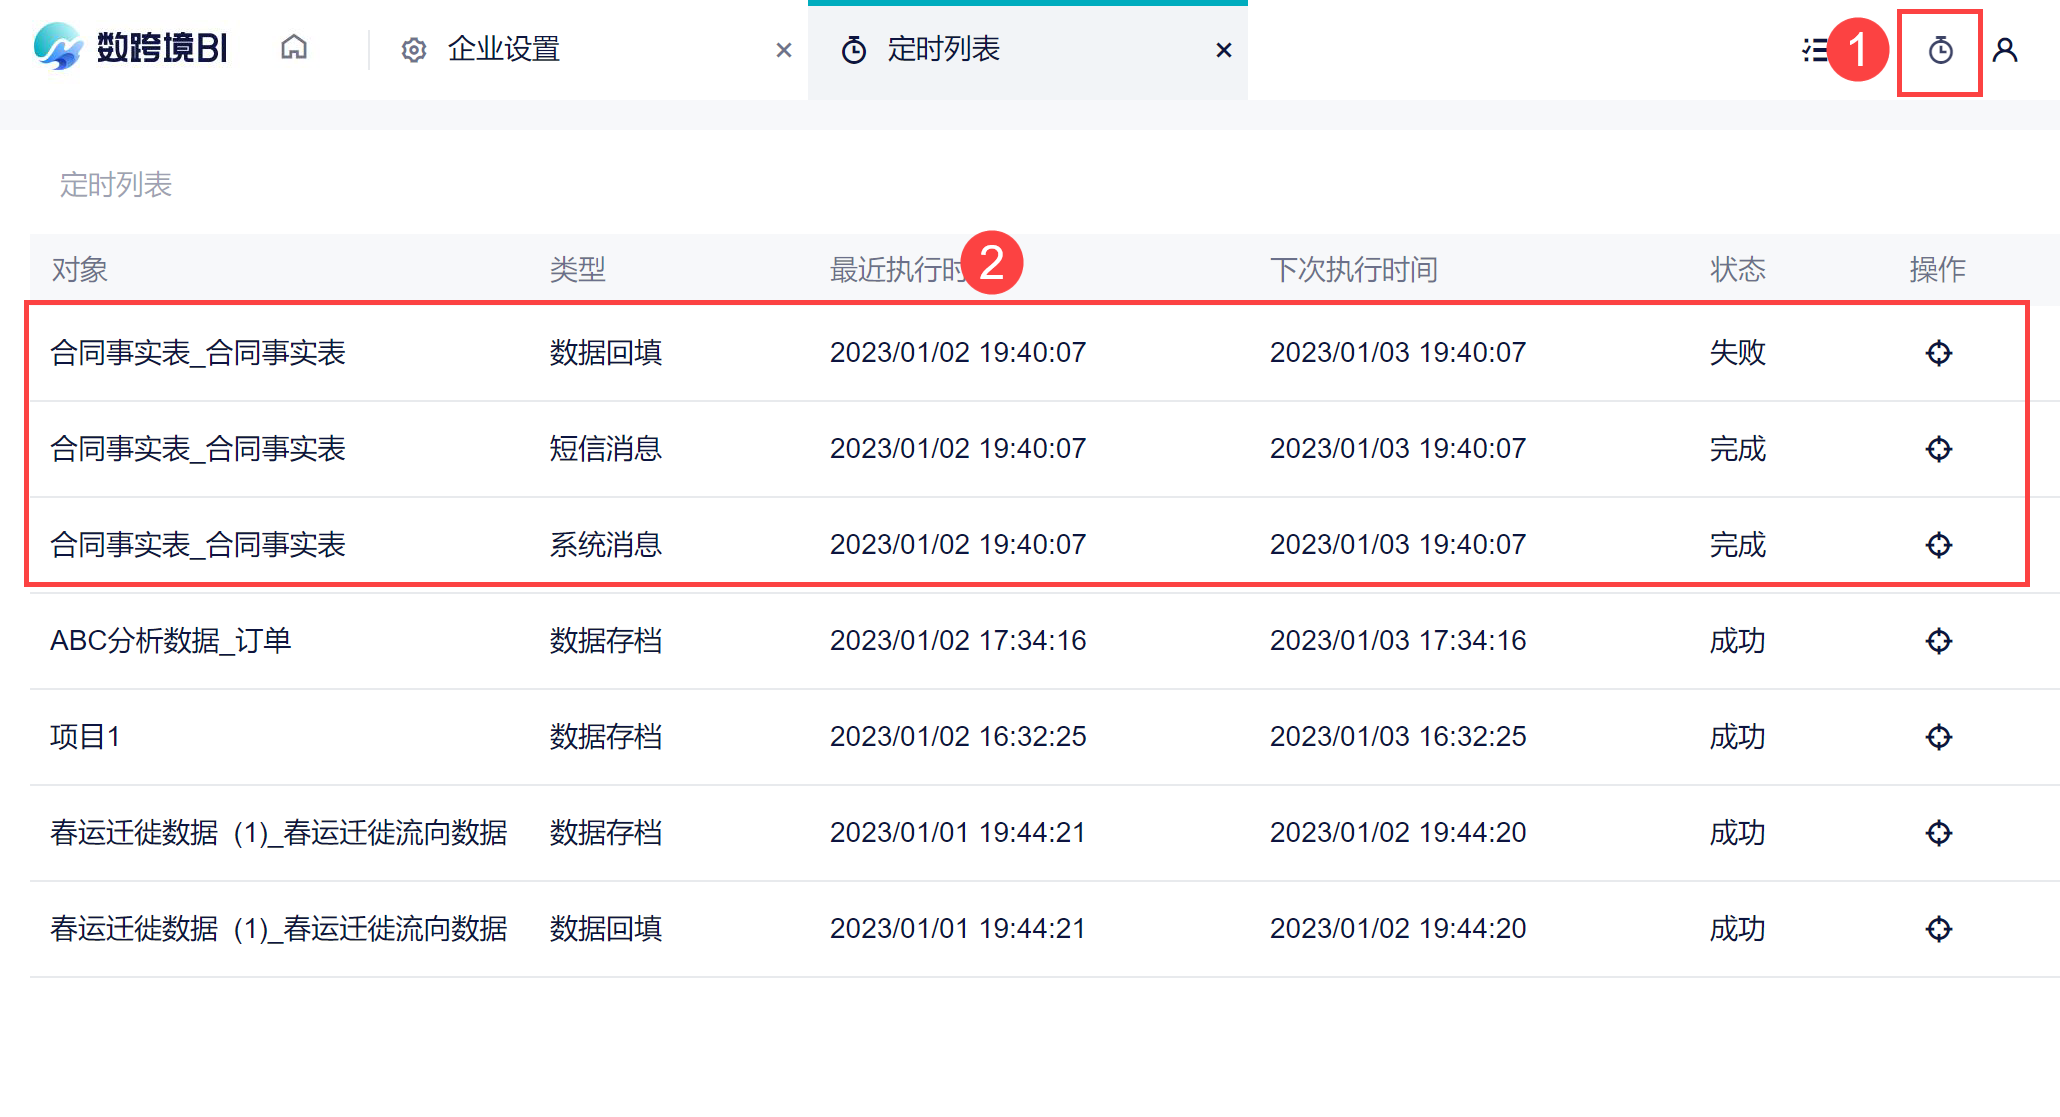Click the 数跨境BI logo
2060x1117 pixels.
click(x=131, y=47)
